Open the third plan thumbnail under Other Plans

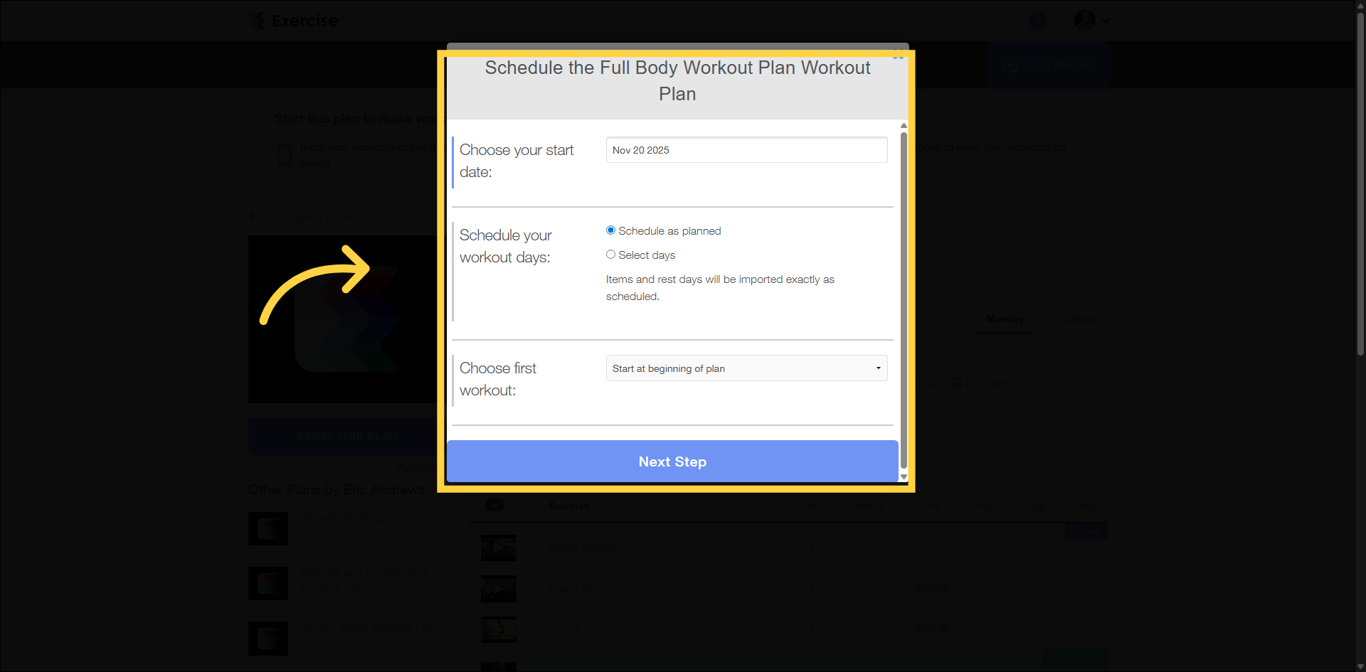point(268,638)
